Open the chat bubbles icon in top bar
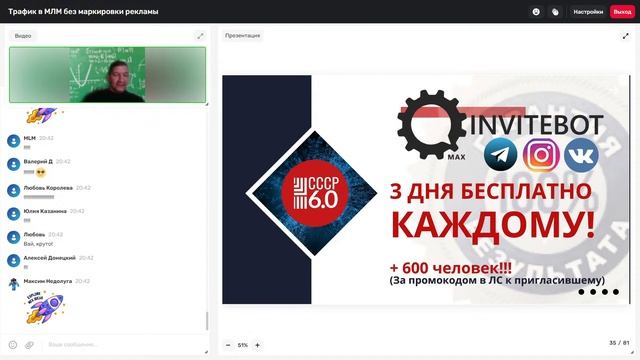This screenshot has width=640, height=360. tap(555, 12)
